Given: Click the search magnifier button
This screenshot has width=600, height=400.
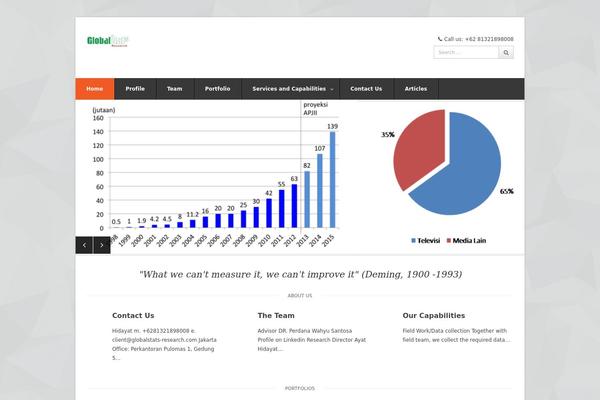Looking at the screenshot, I should click(x=506, y=52).
